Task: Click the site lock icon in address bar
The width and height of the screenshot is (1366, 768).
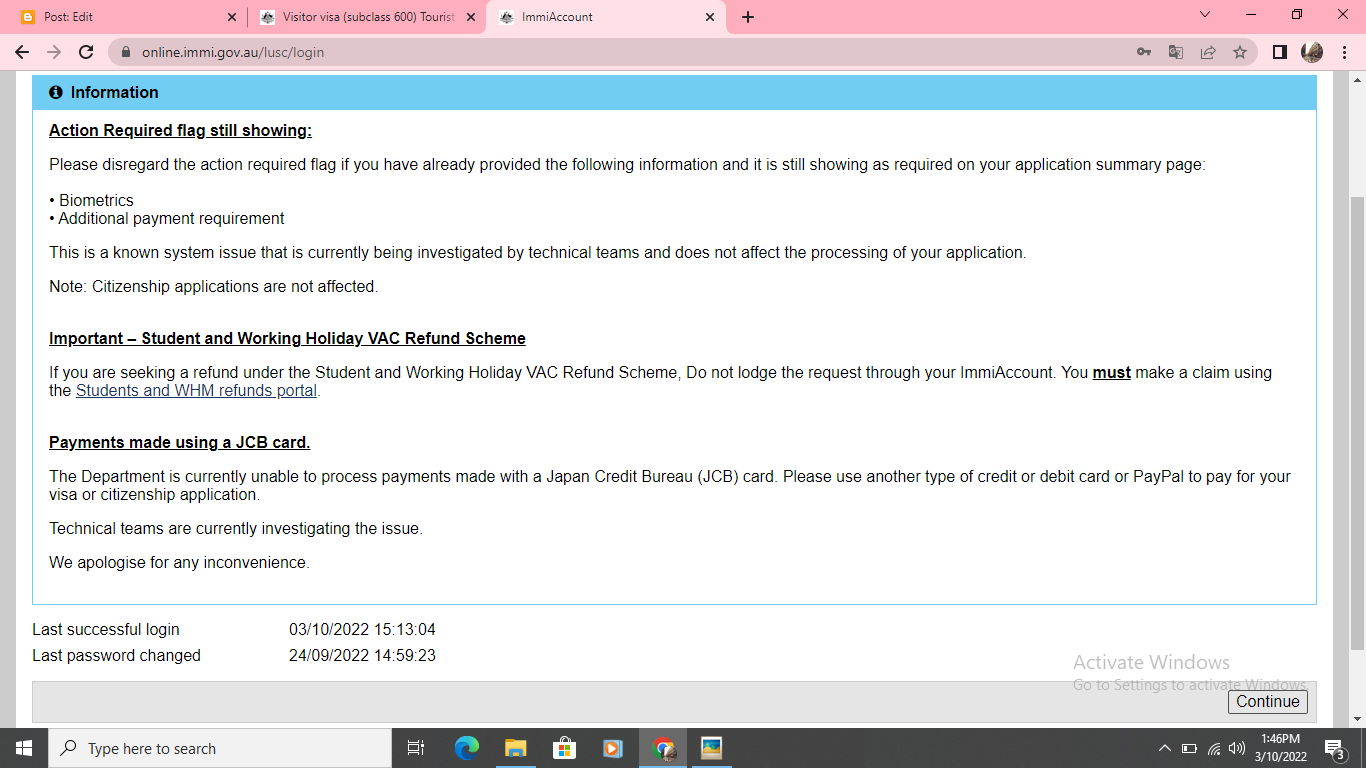Action: (126, 52)
